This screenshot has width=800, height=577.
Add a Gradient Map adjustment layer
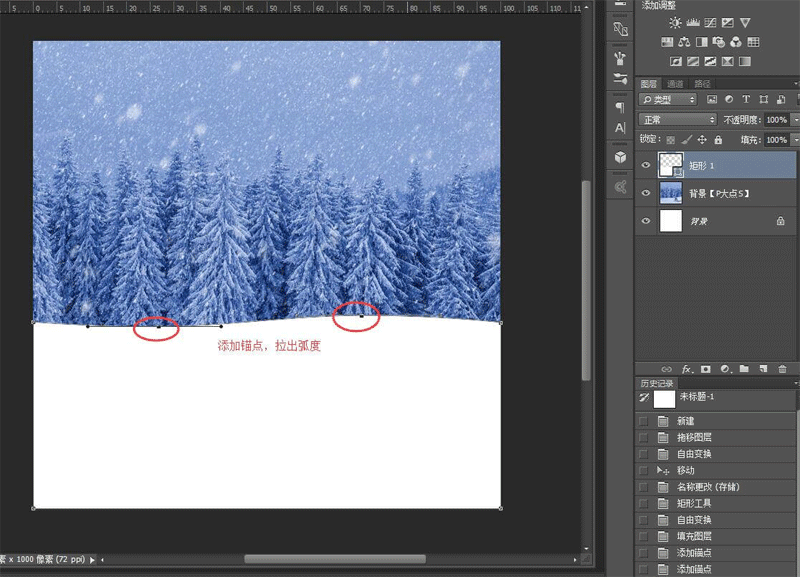pyautogui.click(x=746, y=61)
